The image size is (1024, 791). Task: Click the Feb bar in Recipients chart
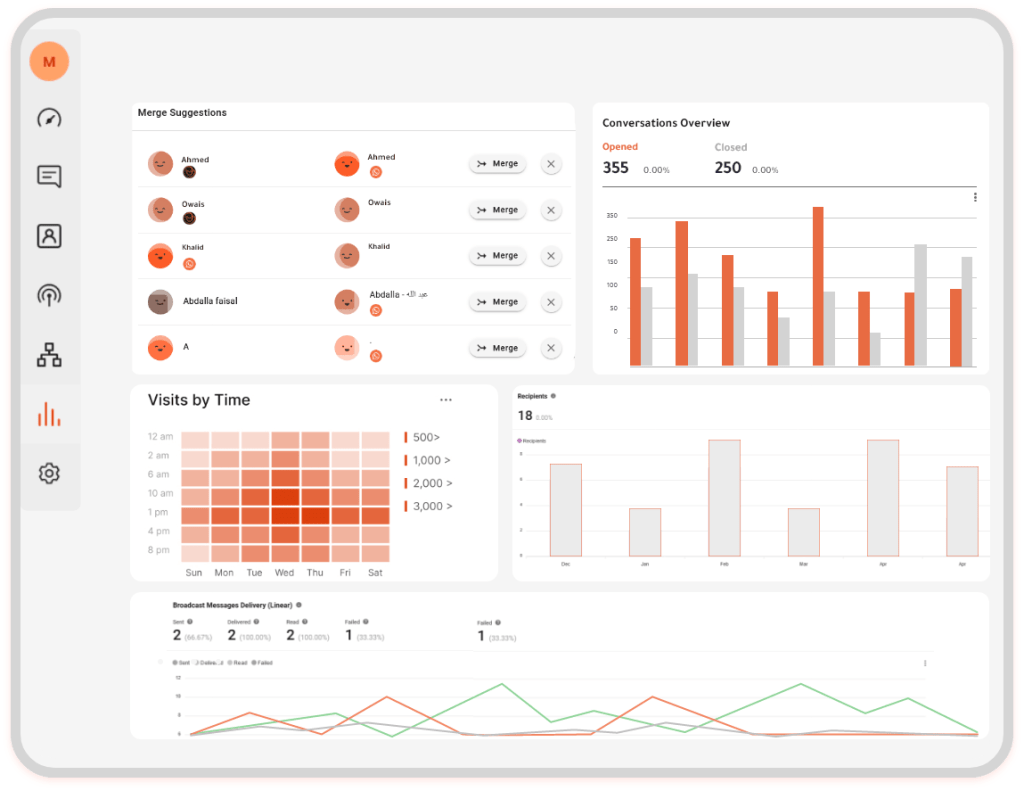(x=724, y=498)
